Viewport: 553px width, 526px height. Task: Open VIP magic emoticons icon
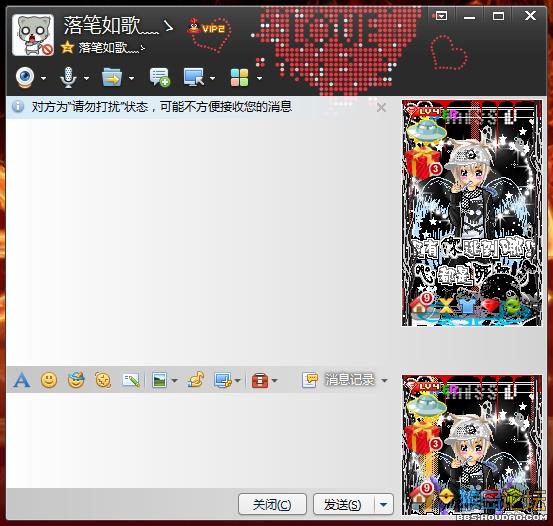(76, 380)
